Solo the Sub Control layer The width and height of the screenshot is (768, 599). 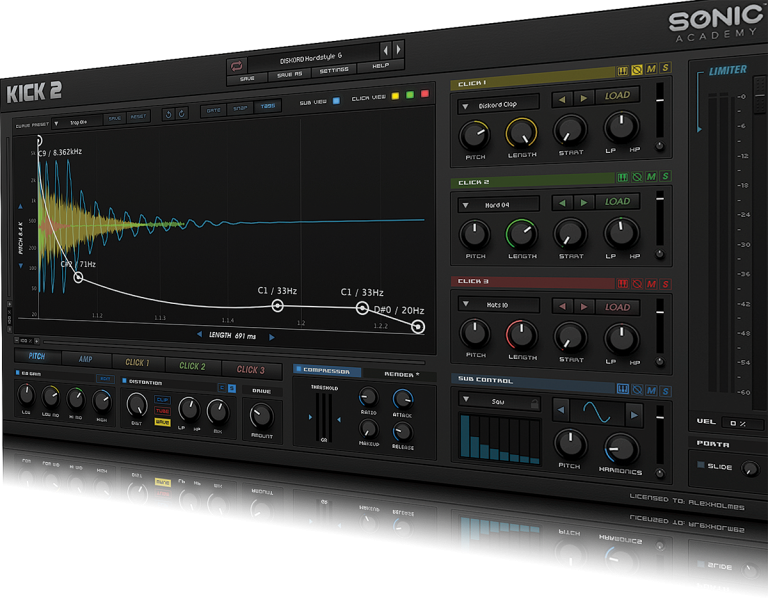(666, 391)
